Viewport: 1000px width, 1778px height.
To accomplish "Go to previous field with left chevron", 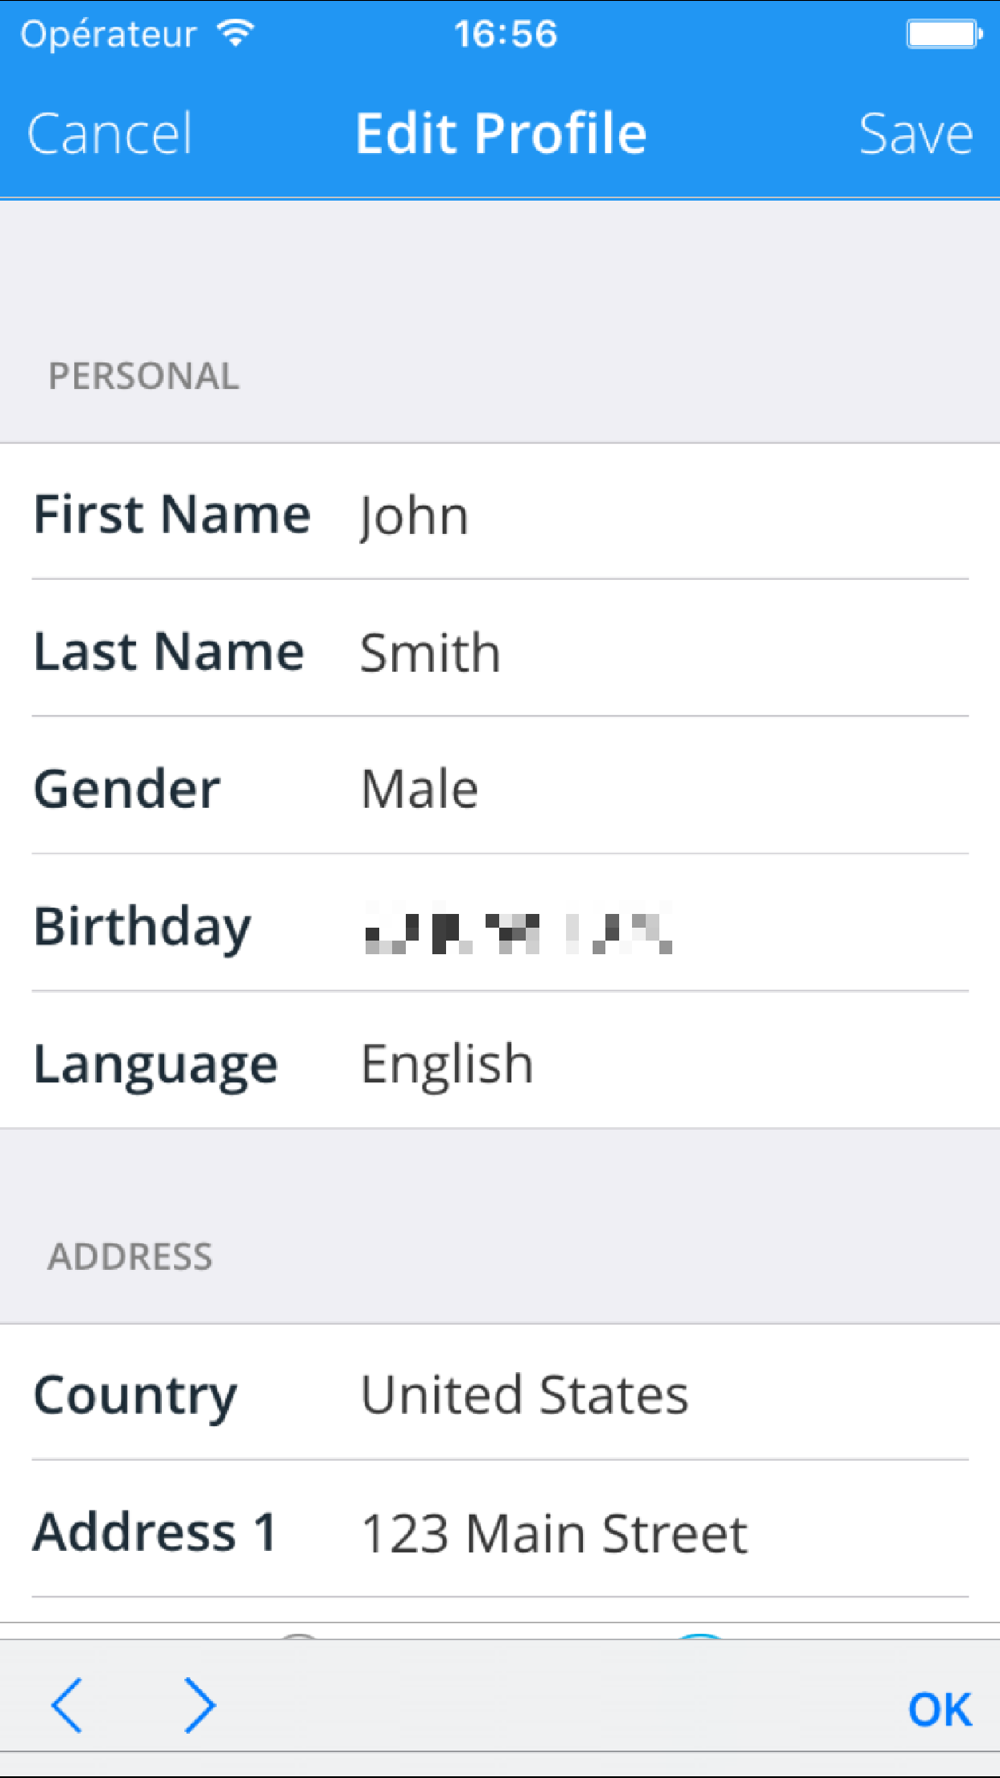I will tap(67, 1705).
